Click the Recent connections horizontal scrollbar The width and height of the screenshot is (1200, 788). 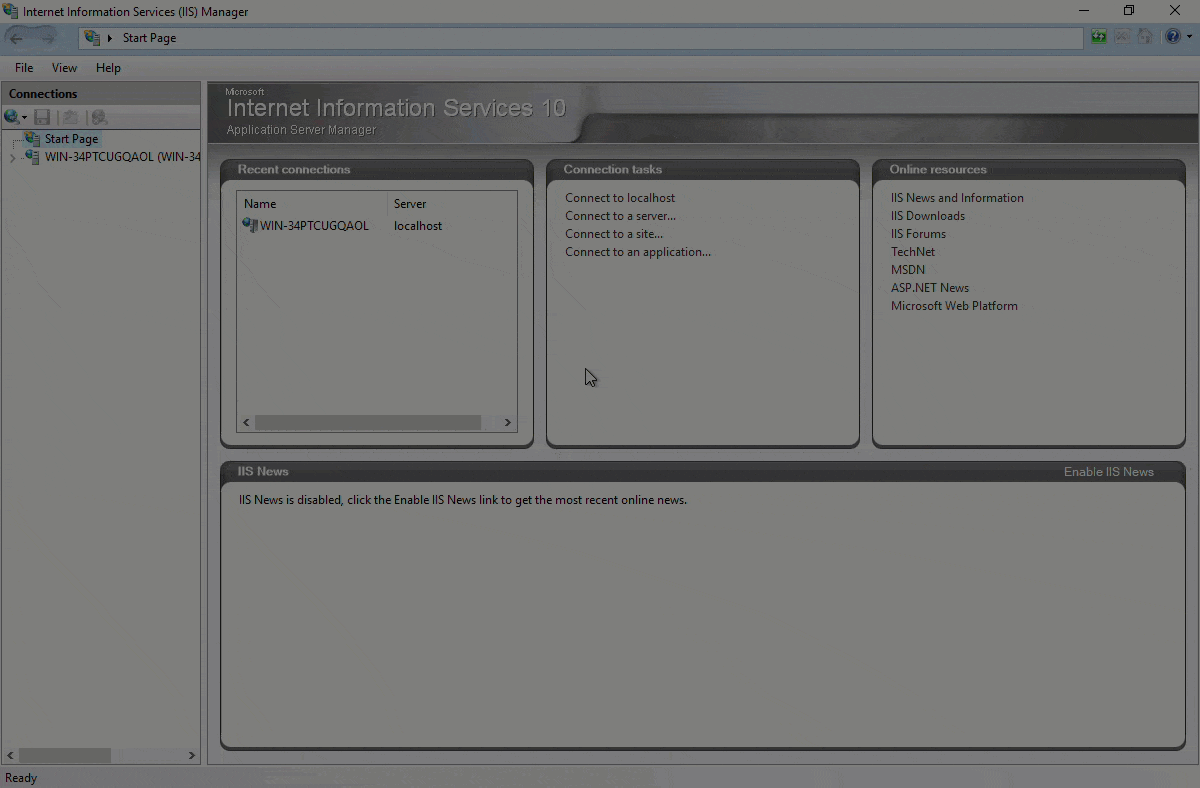[367, 423]
